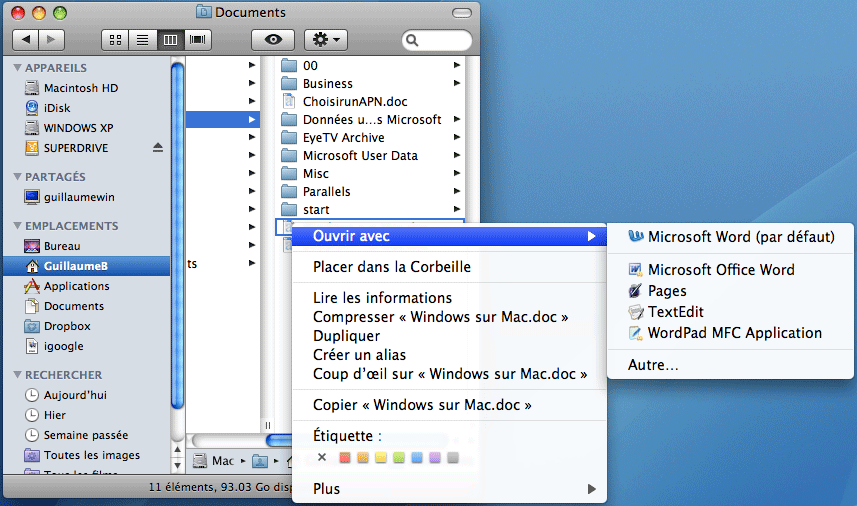
Task: Switch to icon view
Action: [115, 40]
